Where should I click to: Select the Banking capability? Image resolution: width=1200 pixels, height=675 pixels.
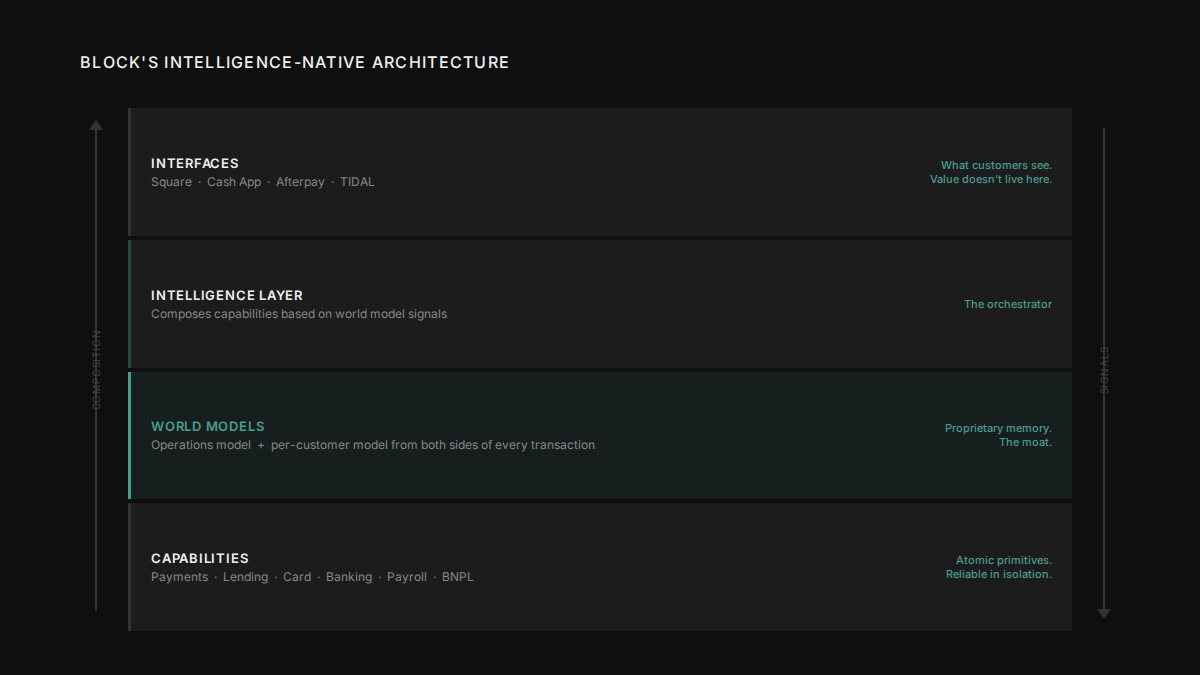point(349,576)
